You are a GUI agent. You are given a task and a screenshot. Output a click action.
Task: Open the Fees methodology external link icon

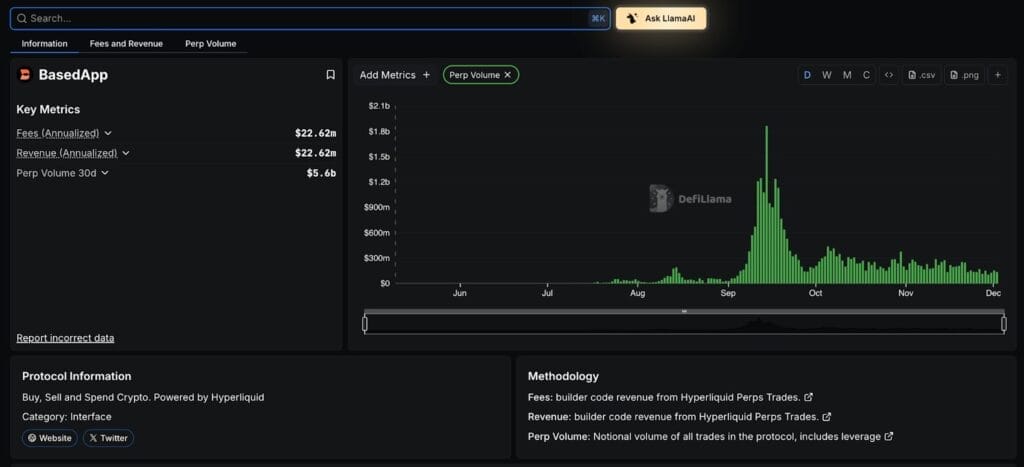808,397
